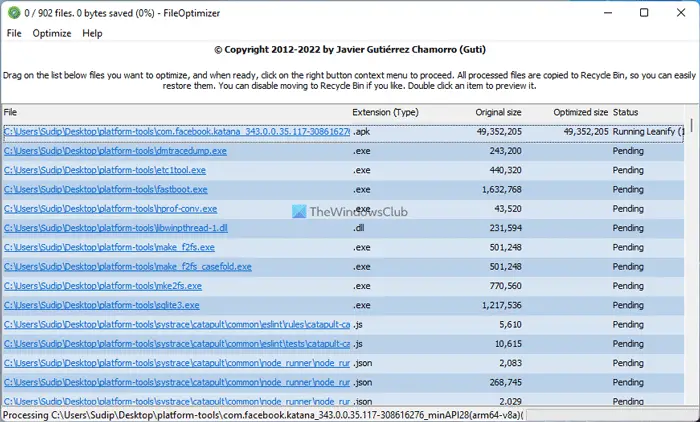Select the fastboot.exe file link
The width and height of the screenshot is (700, 422).
106,189
